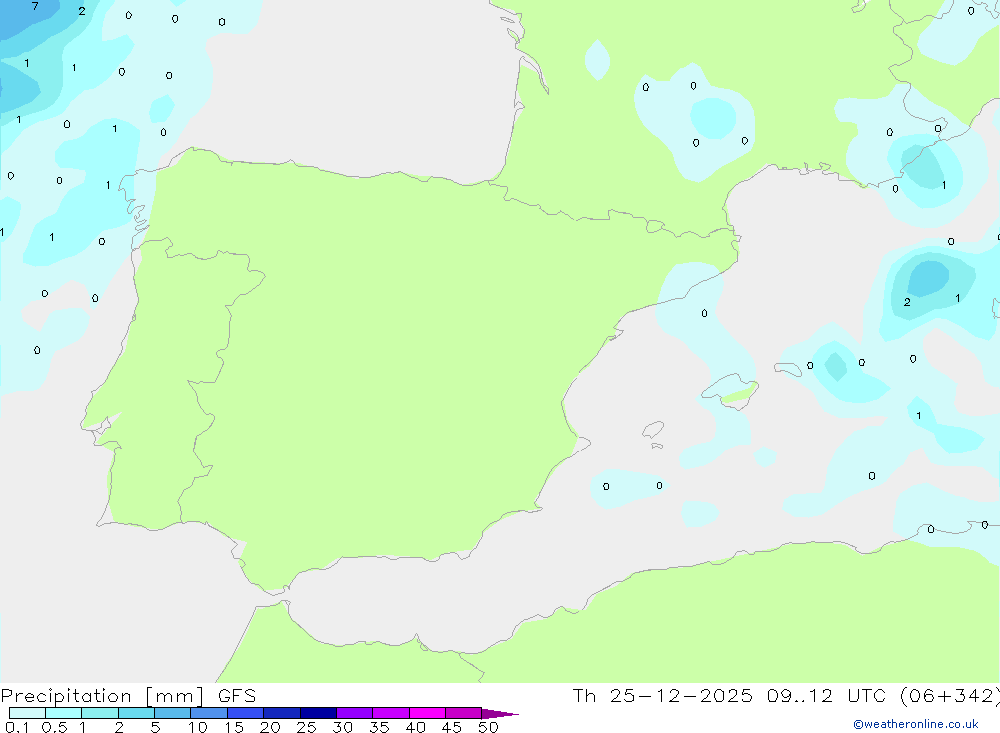
Task: Click the '15' legend scale label
Action: (234, 727)
